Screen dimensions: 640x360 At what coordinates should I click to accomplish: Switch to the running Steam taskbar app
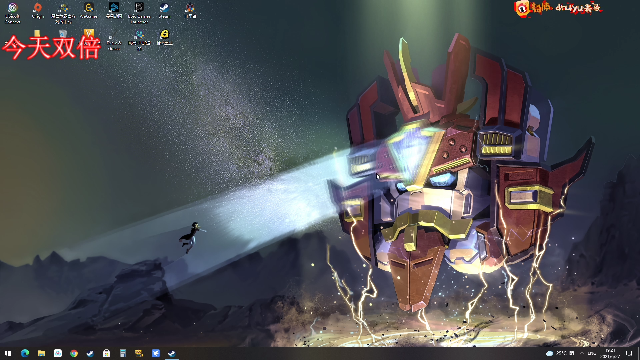(x=172, y=353)
